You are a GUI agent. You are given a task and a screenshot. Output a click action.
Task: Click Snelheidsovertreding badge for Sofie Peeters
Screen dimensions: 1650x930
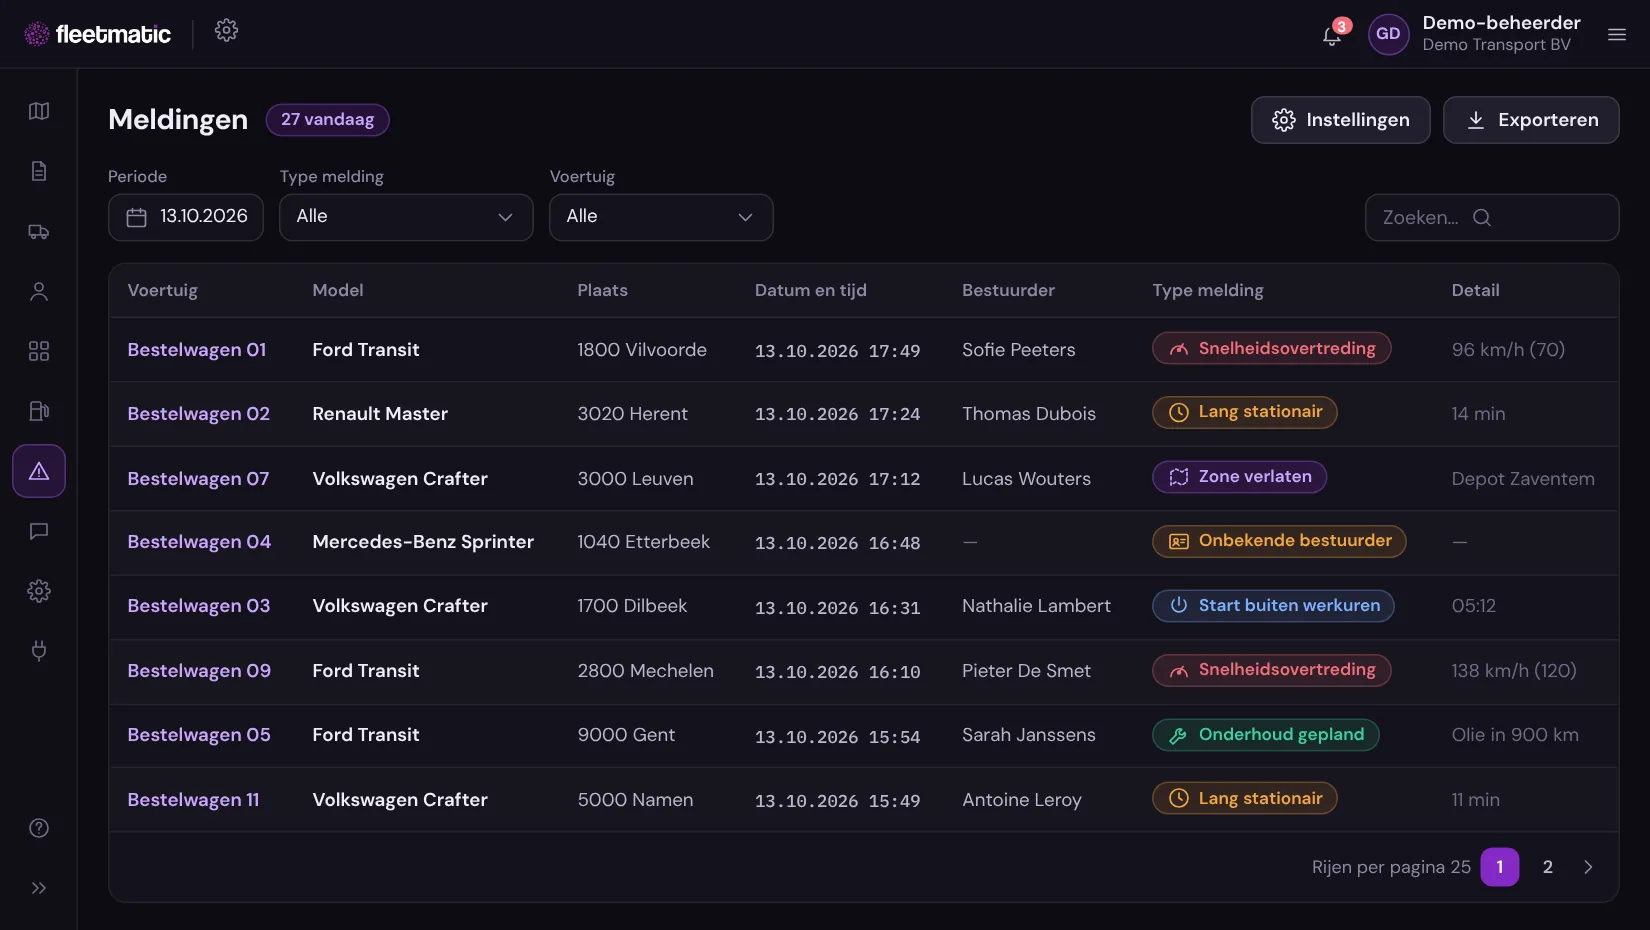(x=1271, y=348)
